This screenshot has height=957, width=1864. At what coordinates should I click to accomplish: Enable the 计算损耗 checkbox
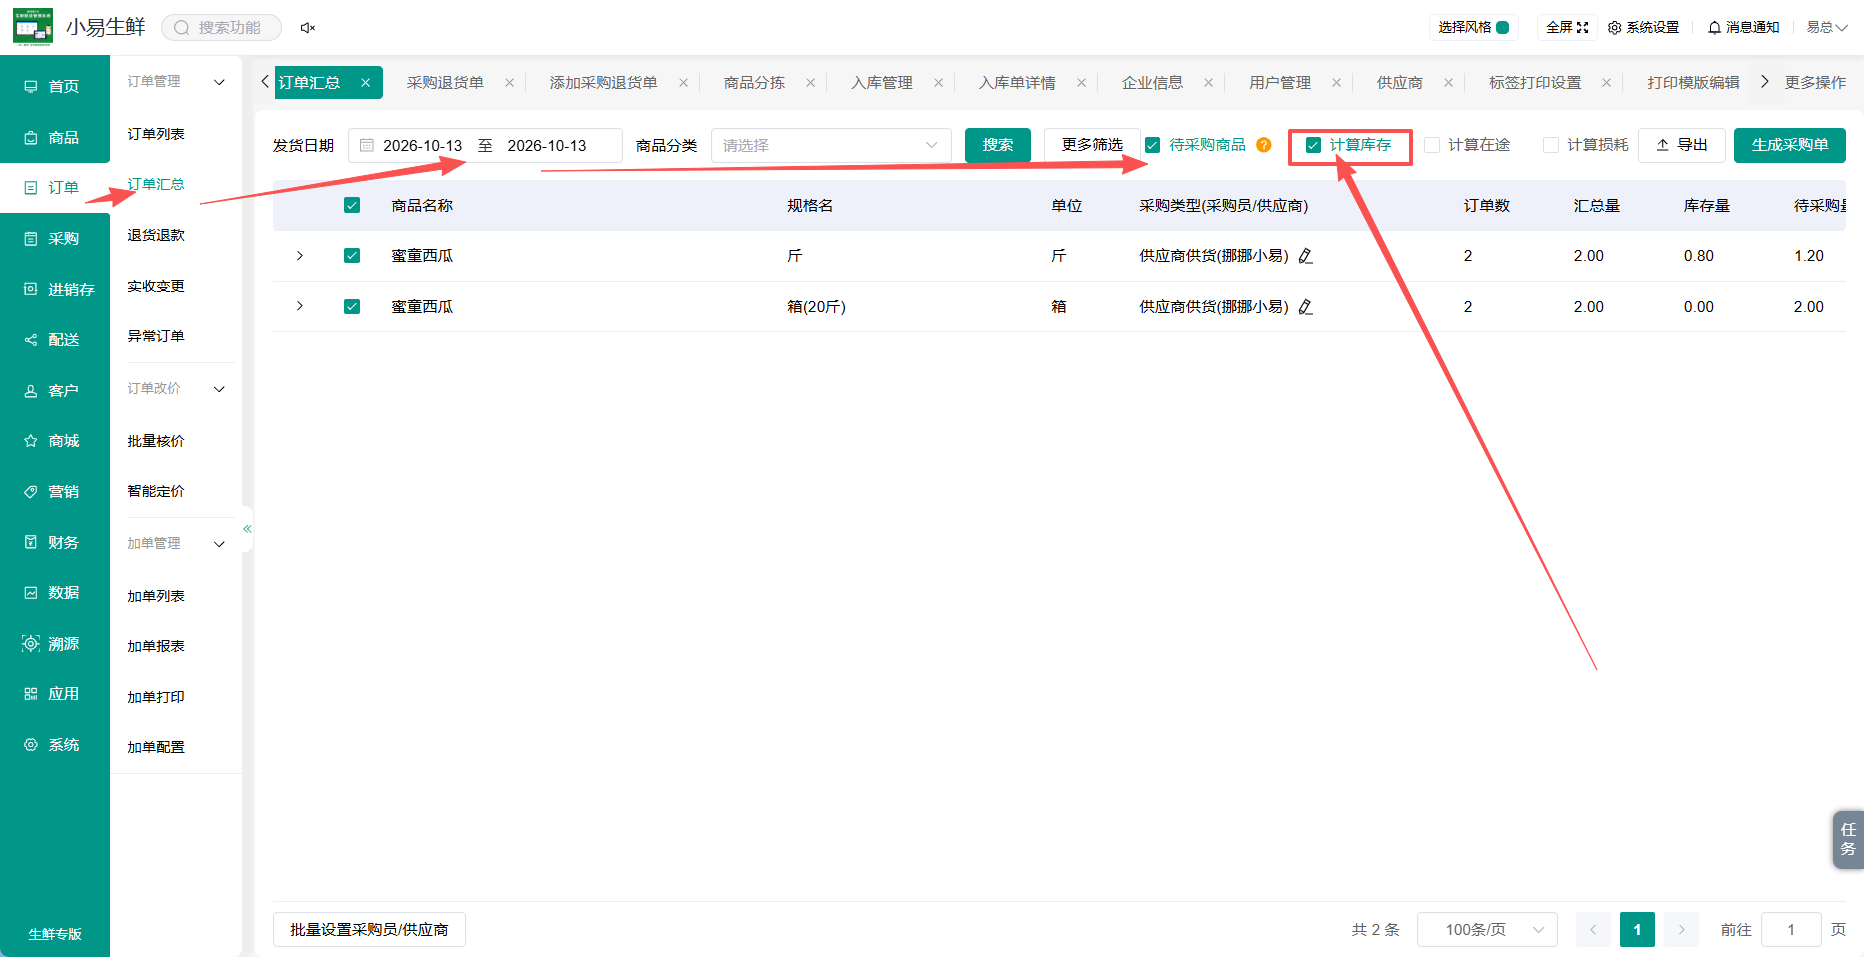(1551, 145)
